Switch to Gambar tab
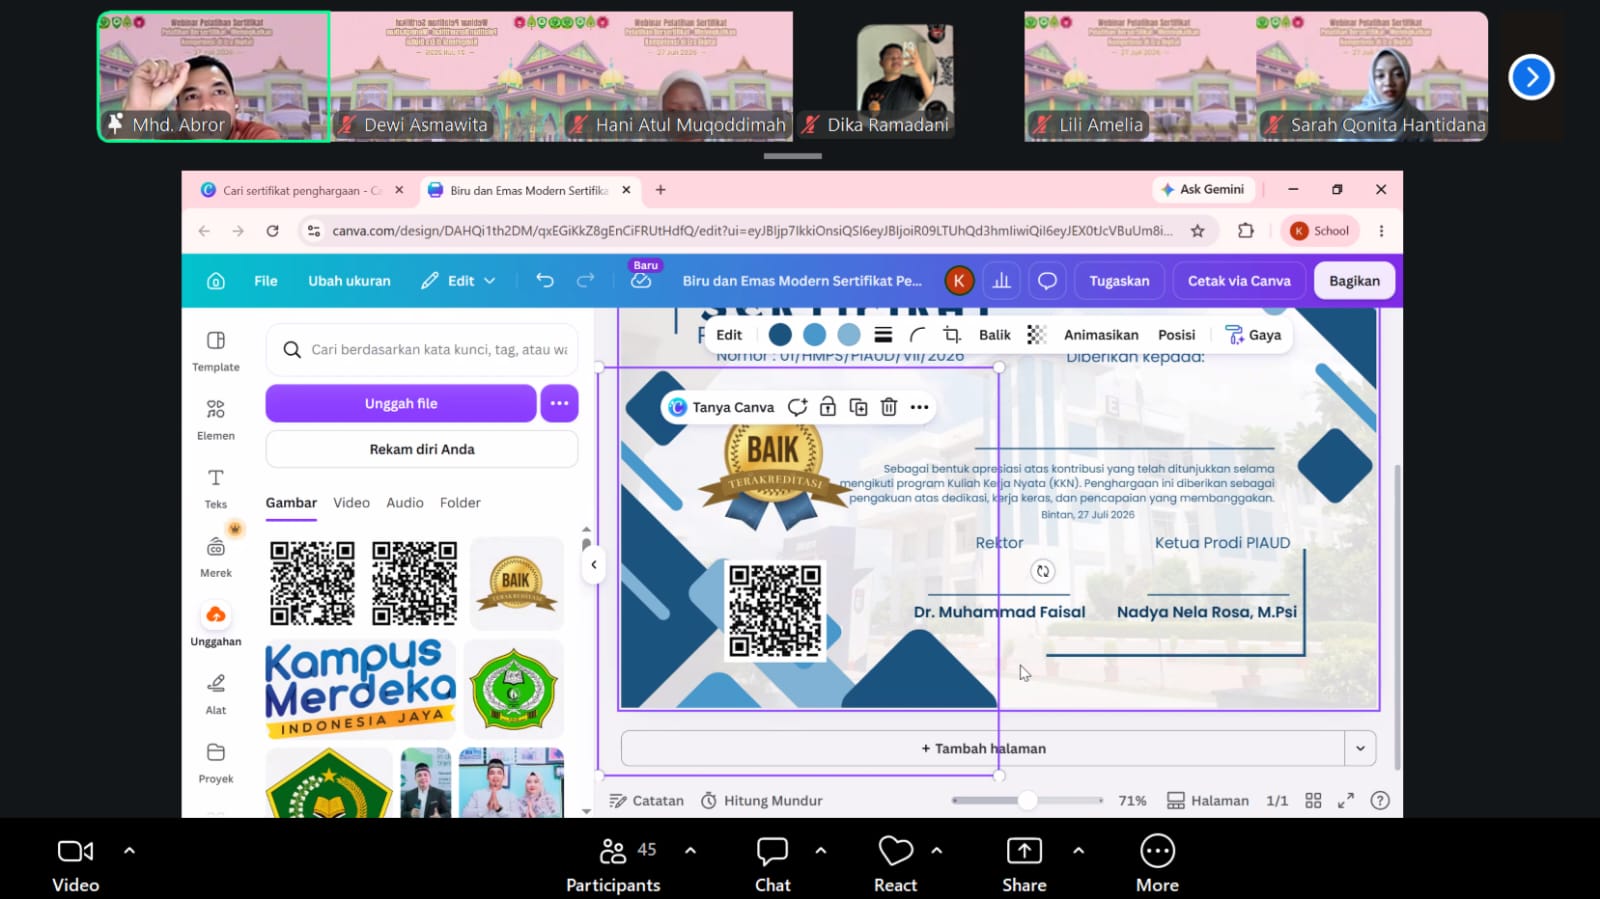Screen dimensions: 1600x899 tap(291, 503)
